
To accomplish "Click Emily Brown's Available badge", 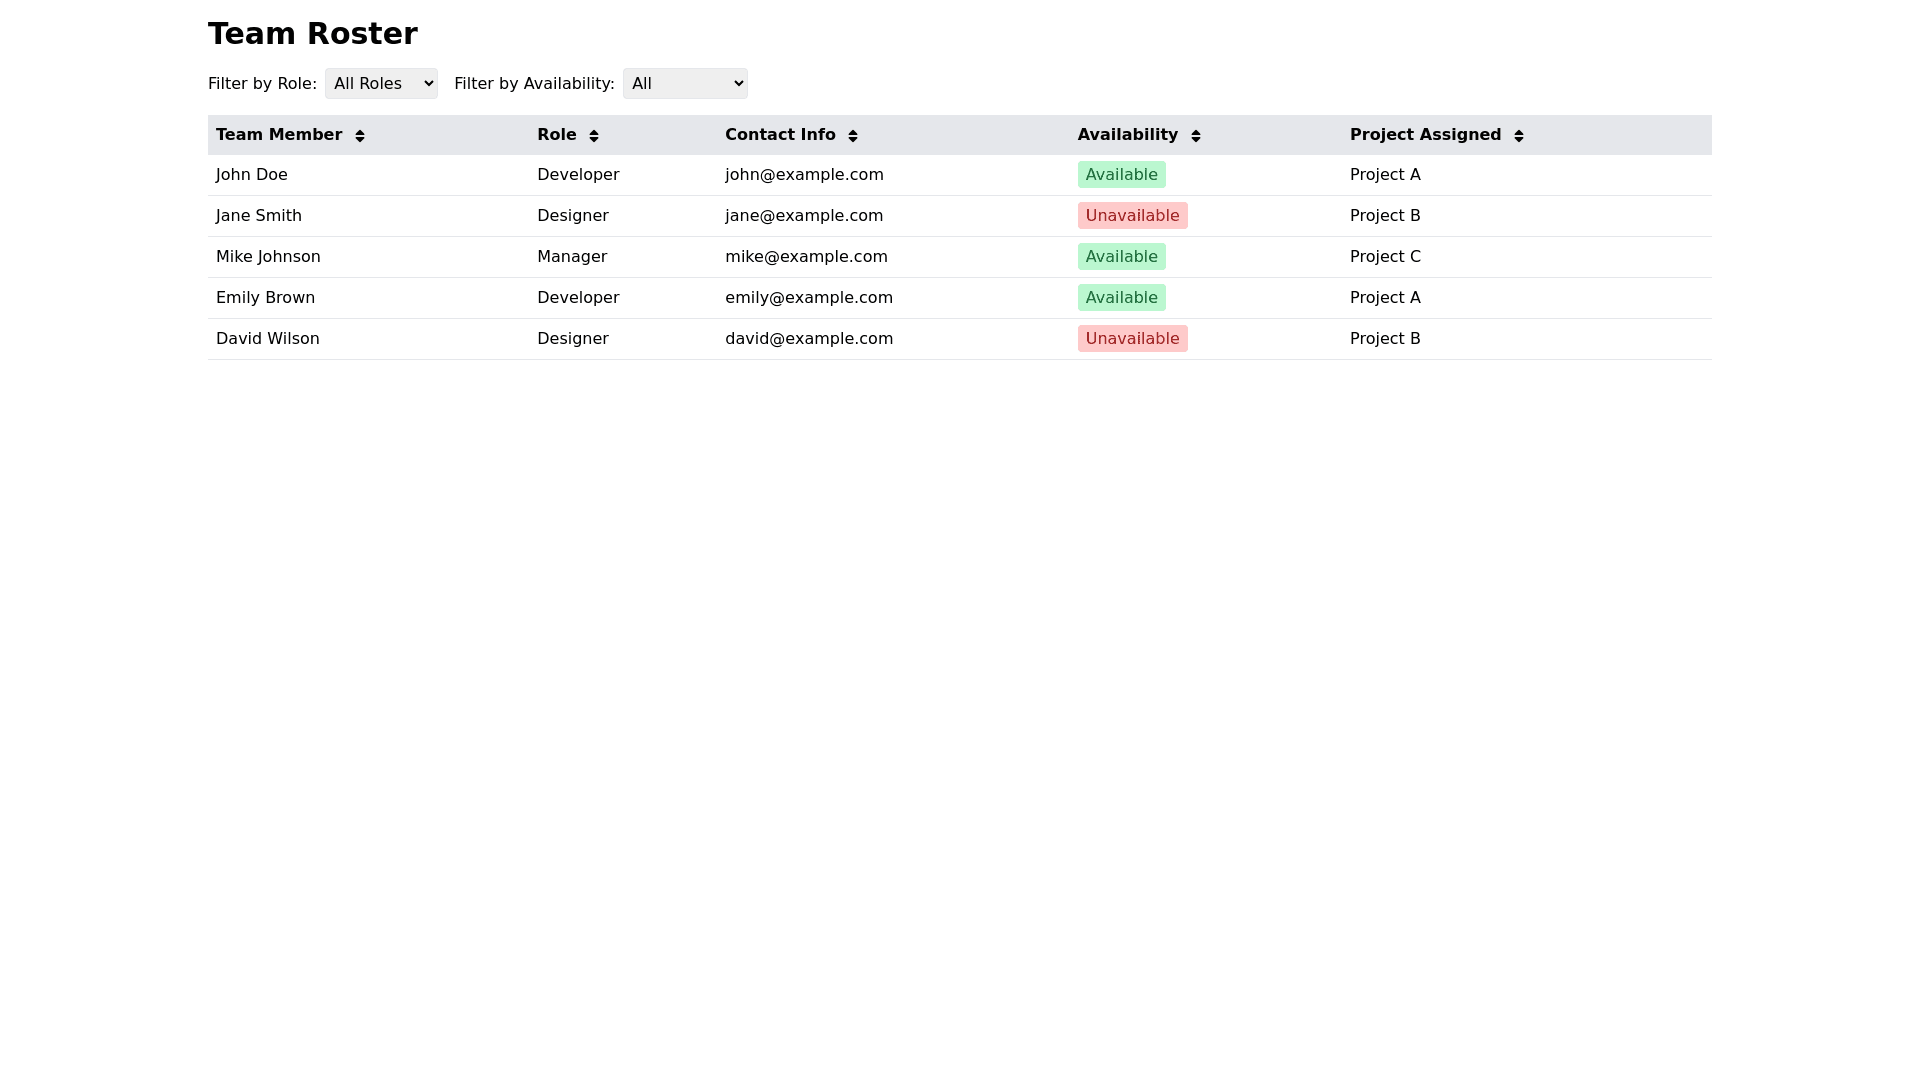I will point(1121,298).
